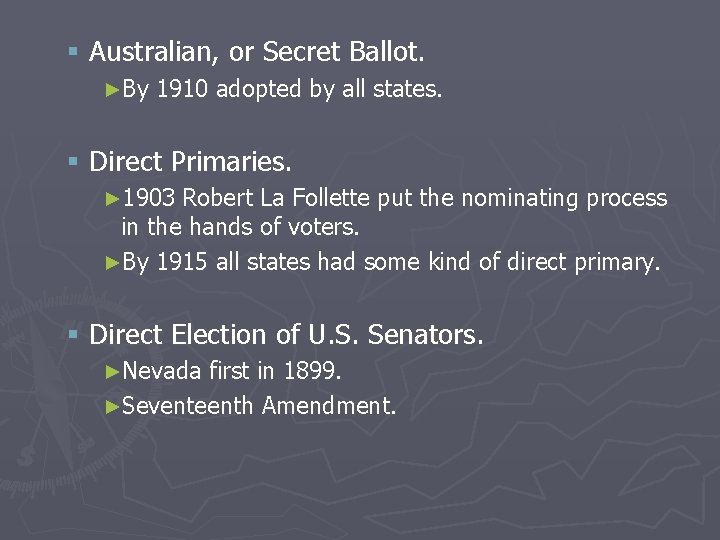The image size is (720, 540).
Task: Click the year '1899' in the Nevada line
Action: 312,372
